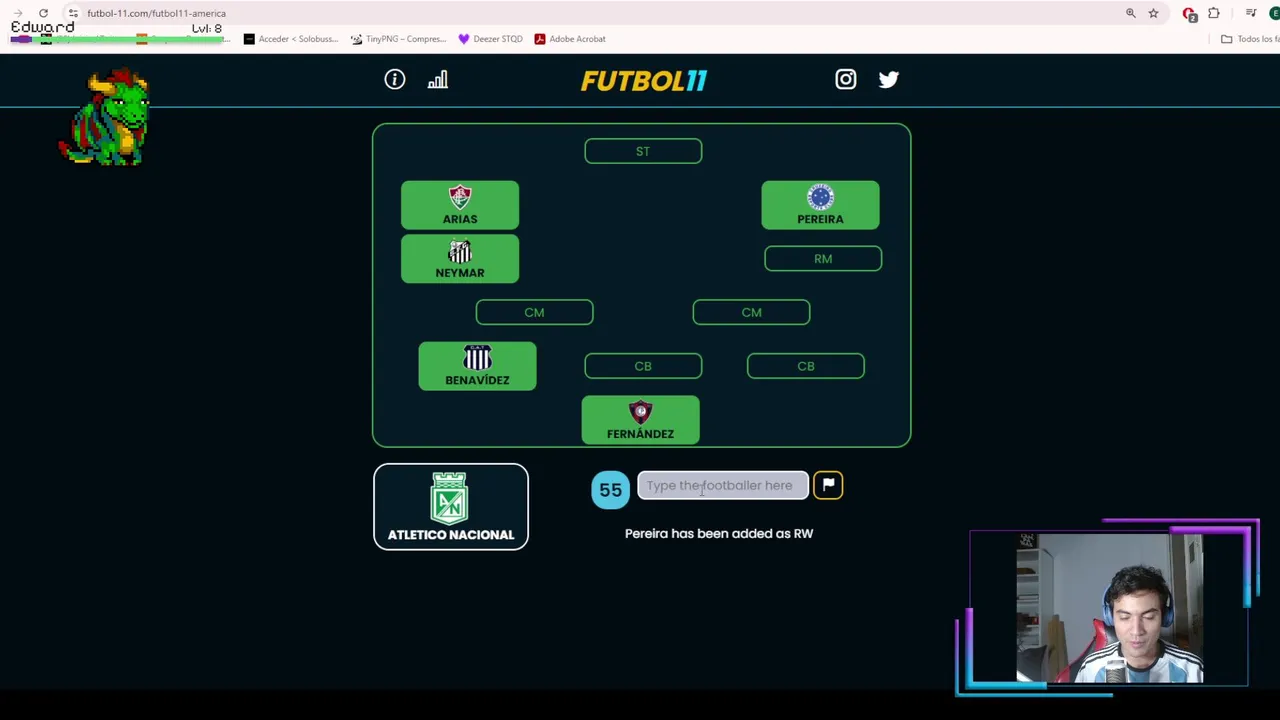Focus the 'Type the footballer here' field
Image resolution: width=1280 pixels, height=720 pixels.
(x=723, y=485)
